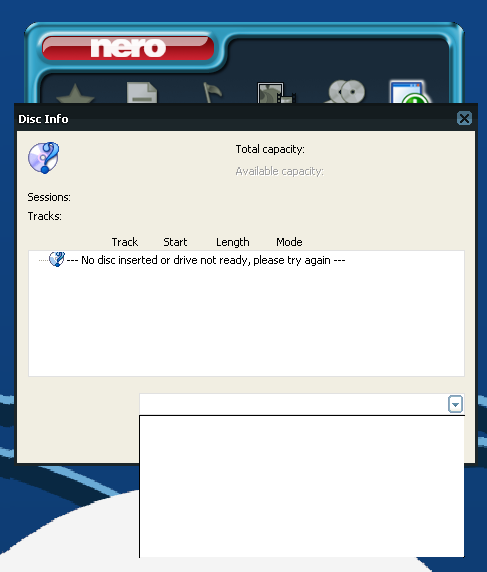Select the Data document category icon

tap(142, 93)
